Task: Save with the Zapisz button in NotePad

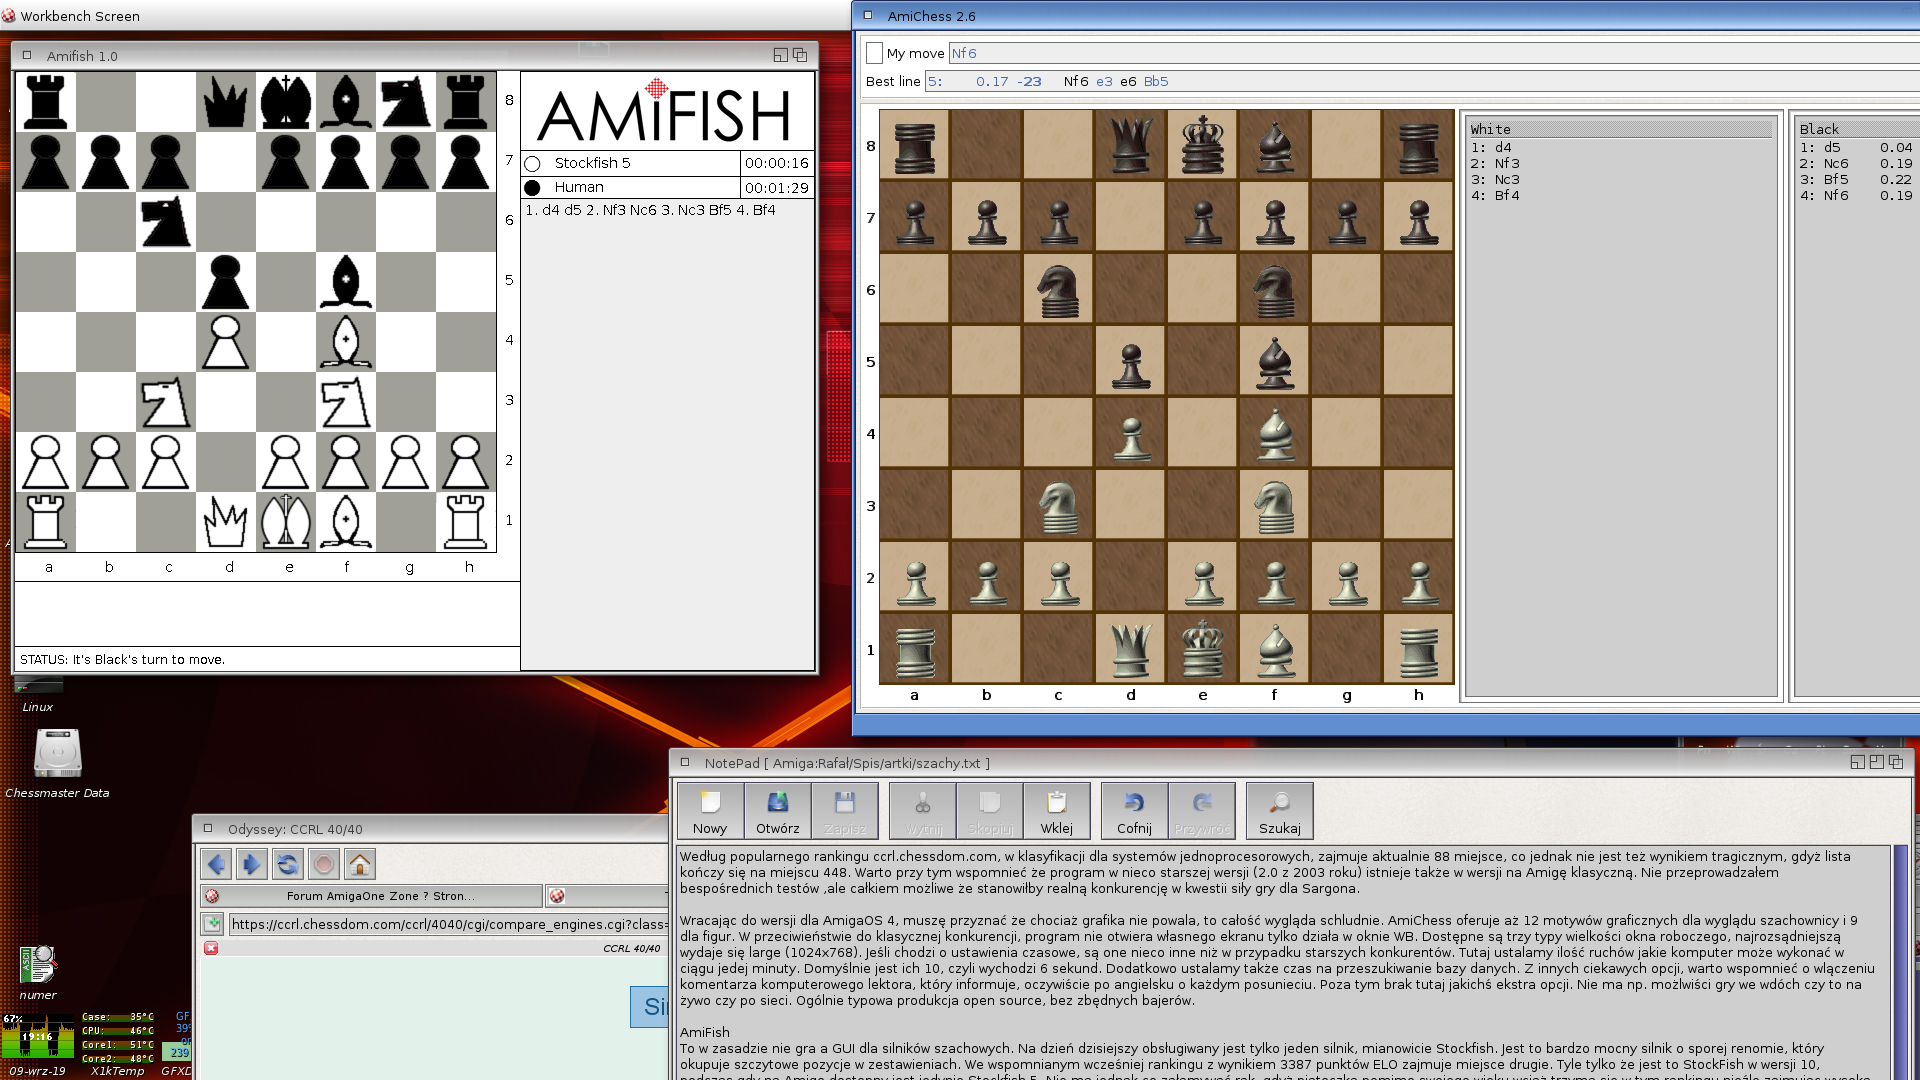Action: pyautogui.click(x=845, y=811)
